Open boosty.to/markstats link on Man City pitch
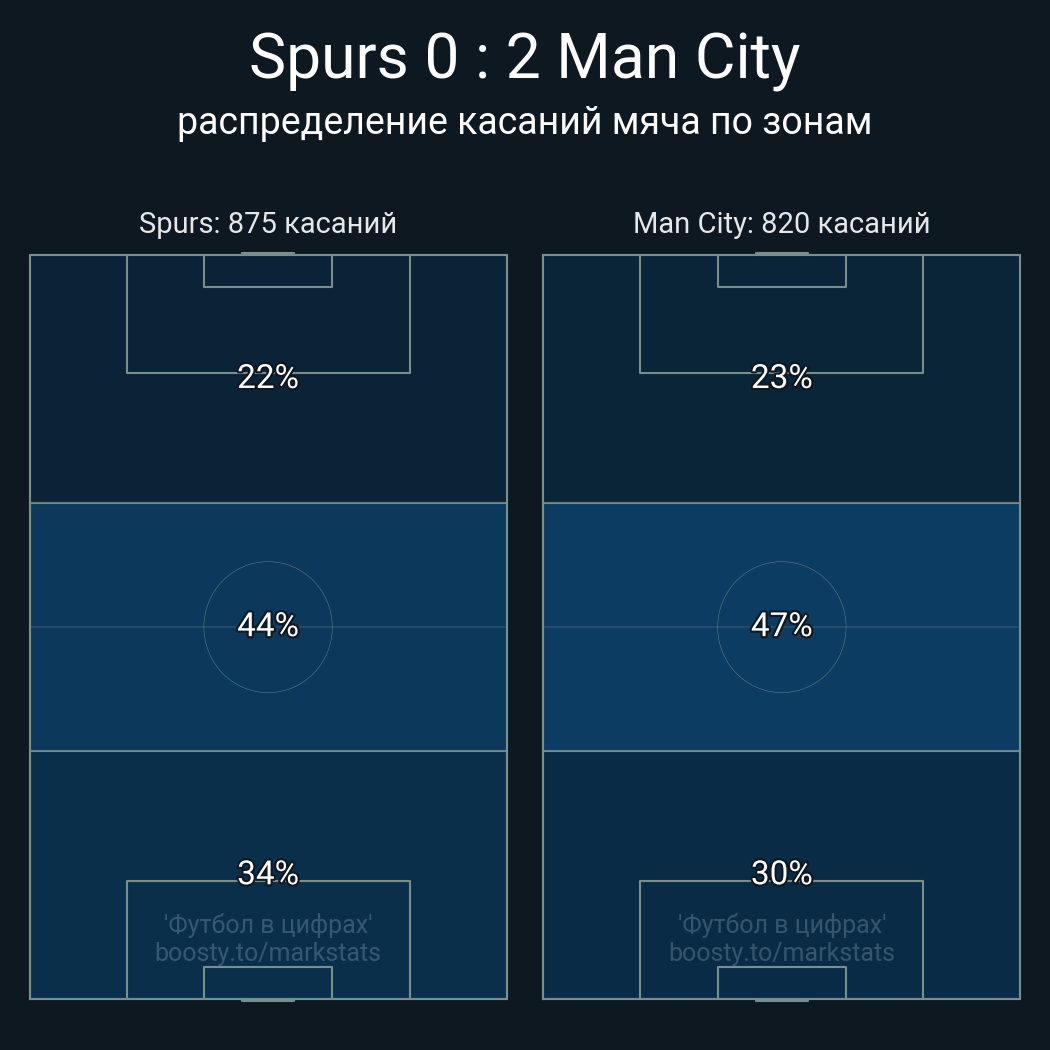The width and height of the screenshot is (1050, 1050). (x=781, y=952)
